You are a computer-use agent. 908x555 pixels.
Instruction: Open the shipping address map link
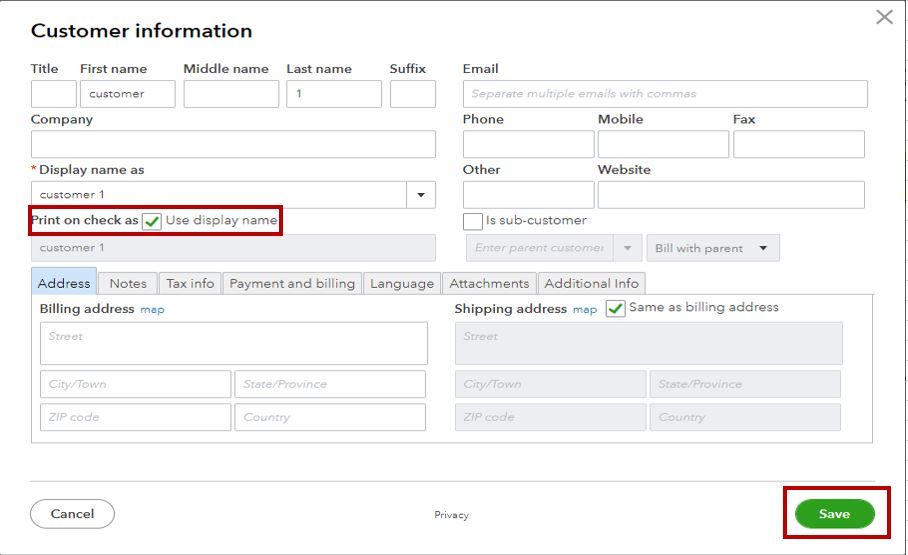coord(585,310)
